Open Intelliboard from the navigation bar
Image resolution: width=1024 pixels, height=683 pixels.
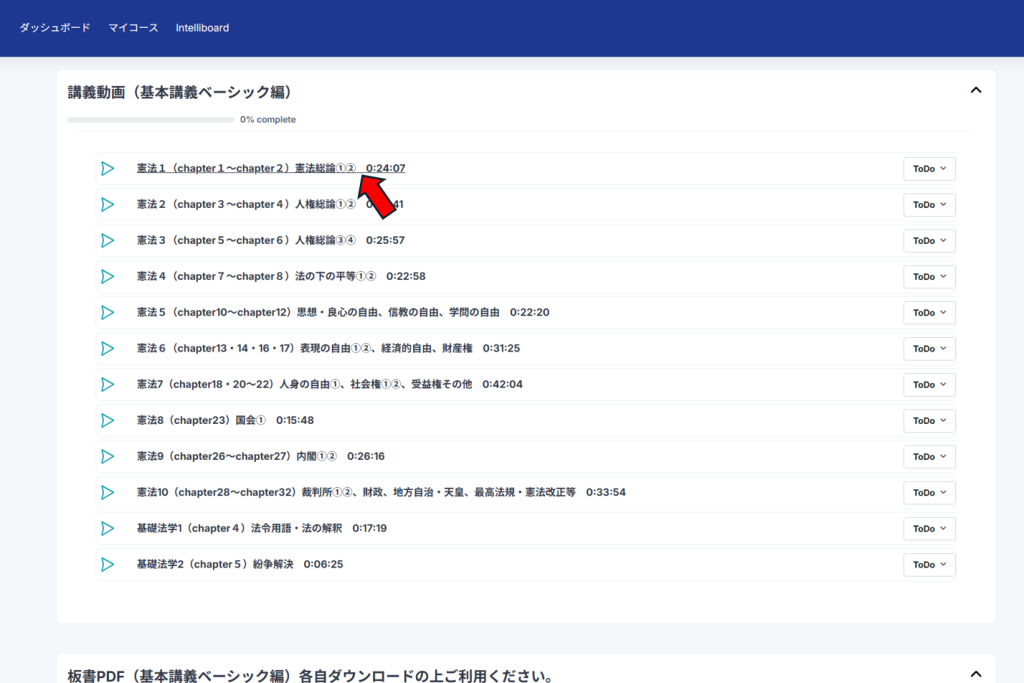coord(202,27)
